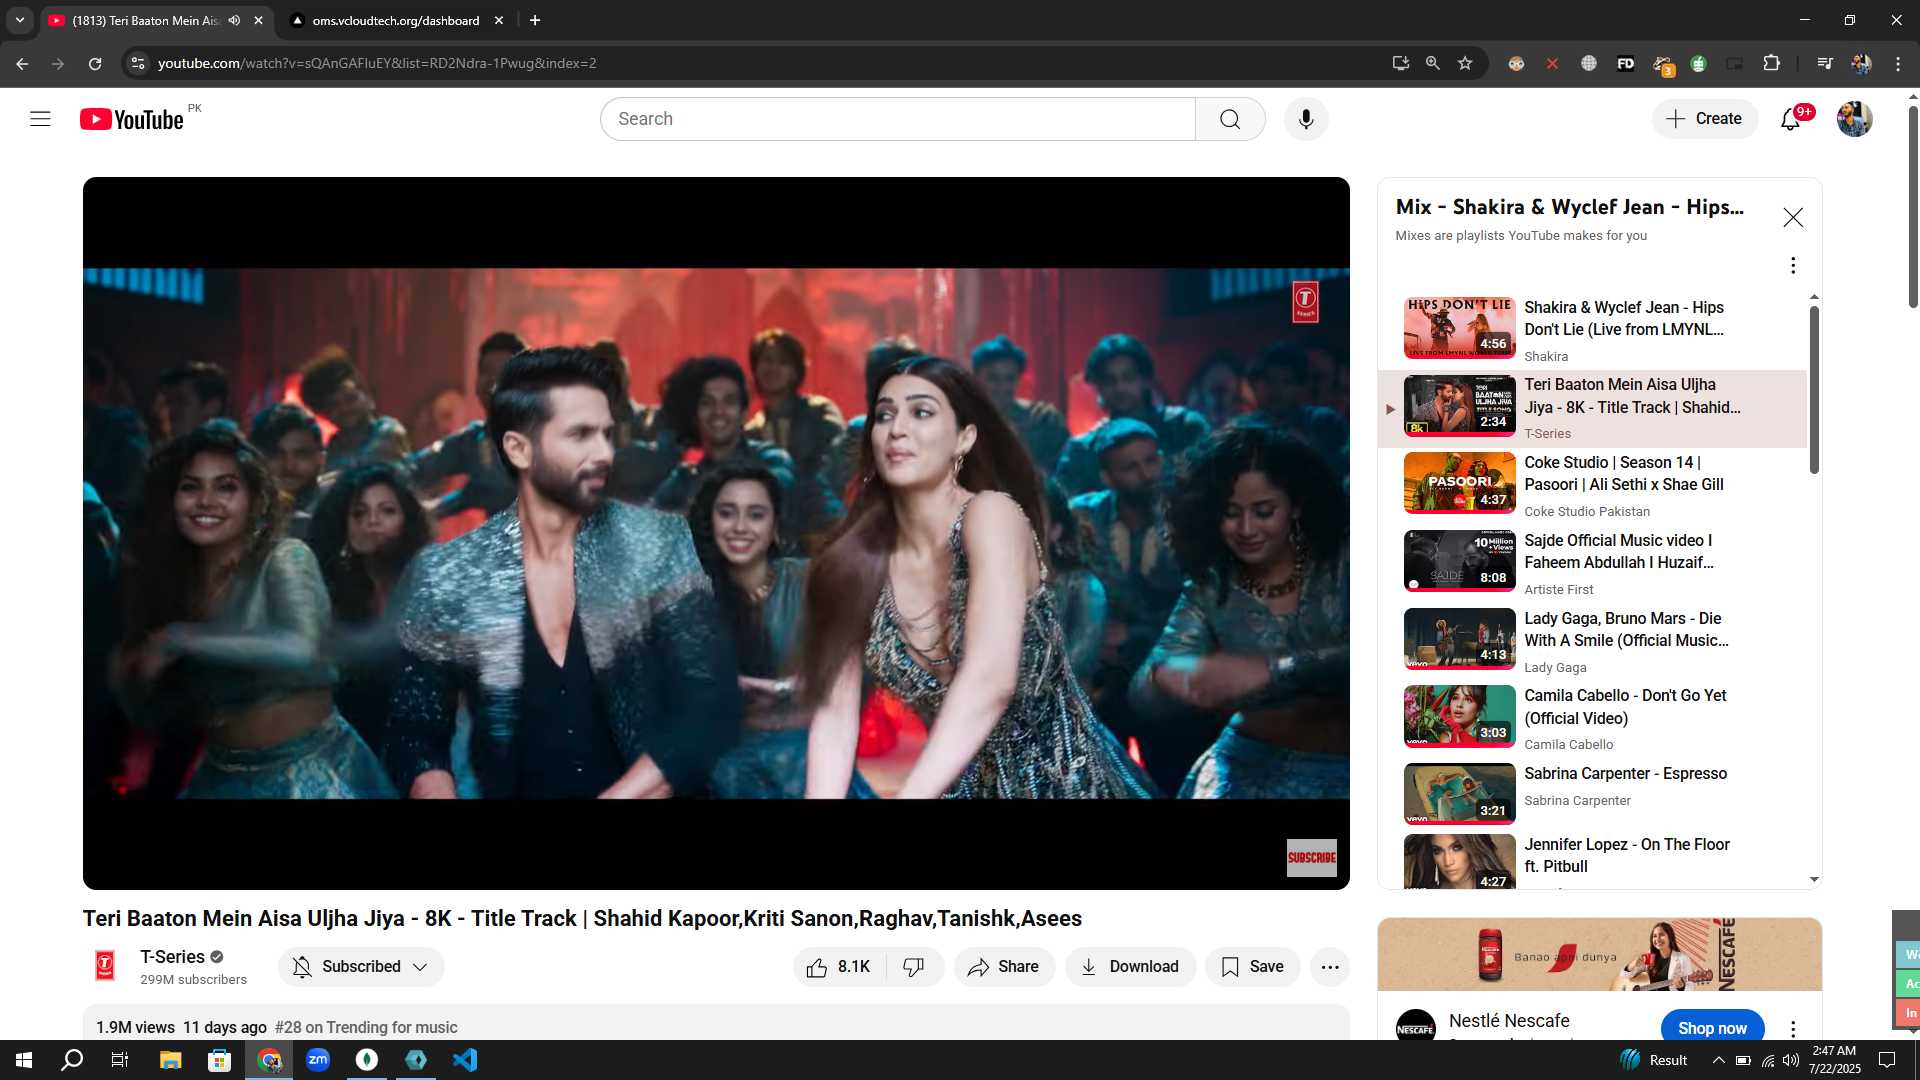
Task: Click the search magnifier button
Action: pyautogui.click(x=1230, y=119)
